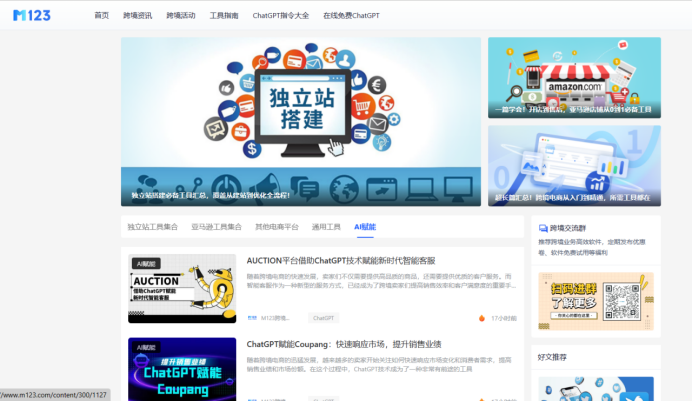693x402 pixels.
Task: Click the 好文推荐 heading
Action: point(552,357)
